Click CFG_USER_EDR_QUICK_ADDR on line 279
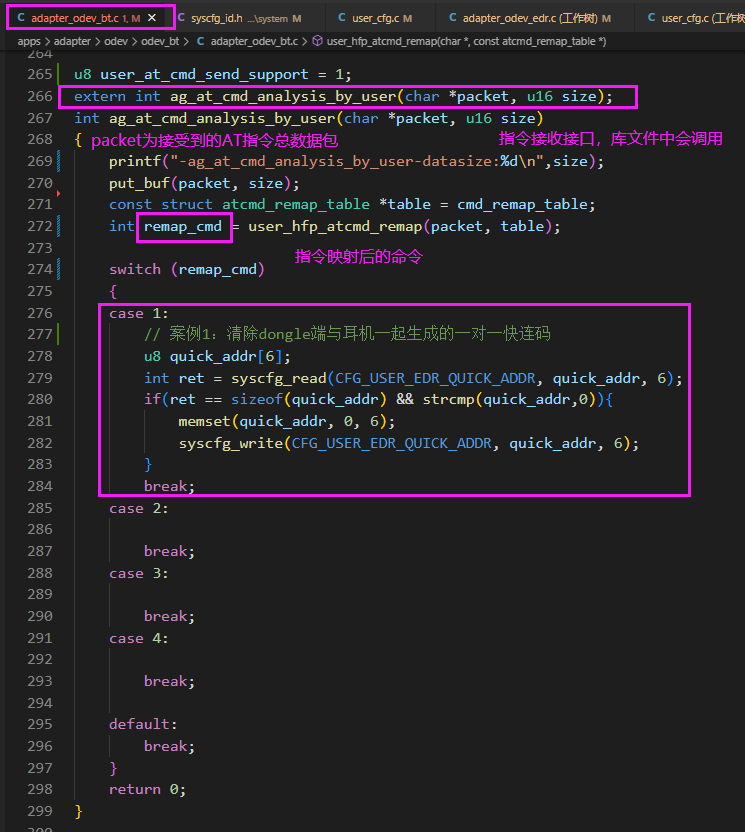The image size is (745, 832). point(435,378)
